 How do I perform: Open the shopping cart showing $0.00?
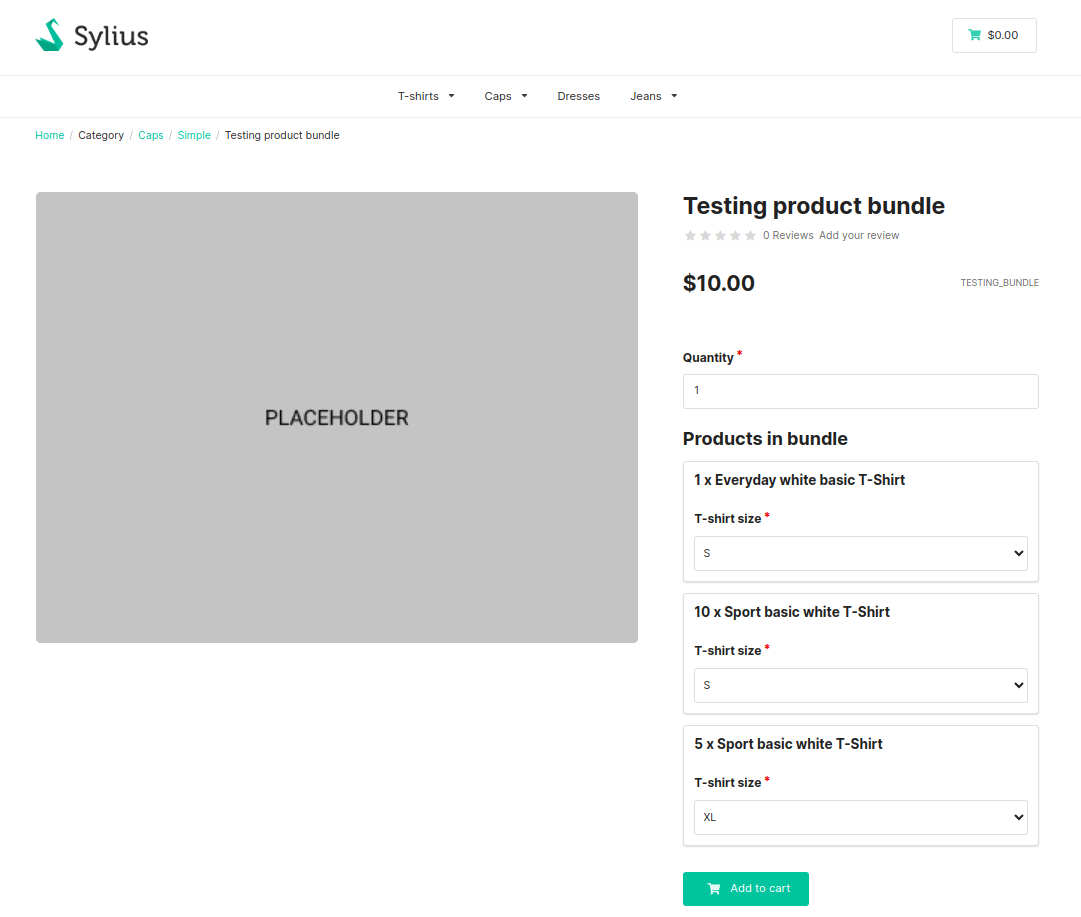[993, 35]
